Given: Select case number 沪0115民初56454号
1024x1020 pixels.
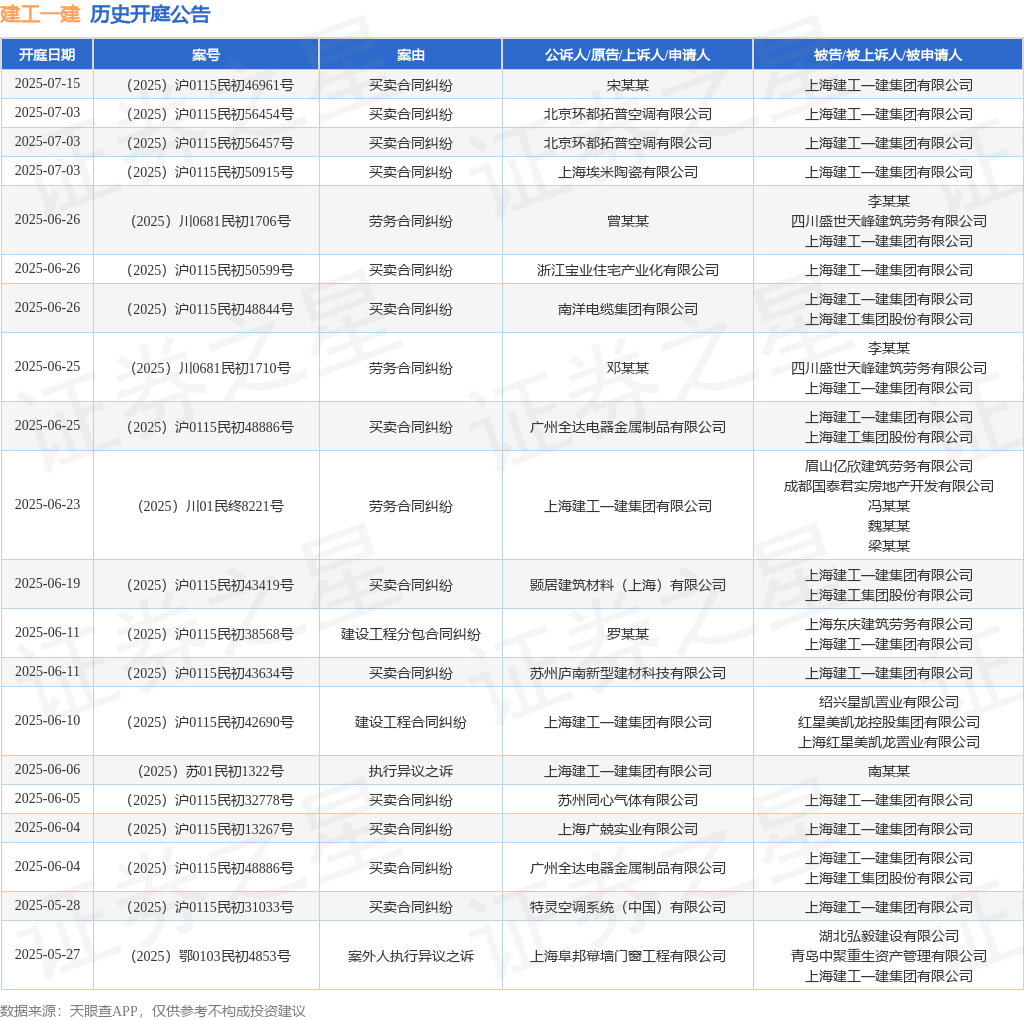Looking at the screenshot, I should [x=210, y=114].
